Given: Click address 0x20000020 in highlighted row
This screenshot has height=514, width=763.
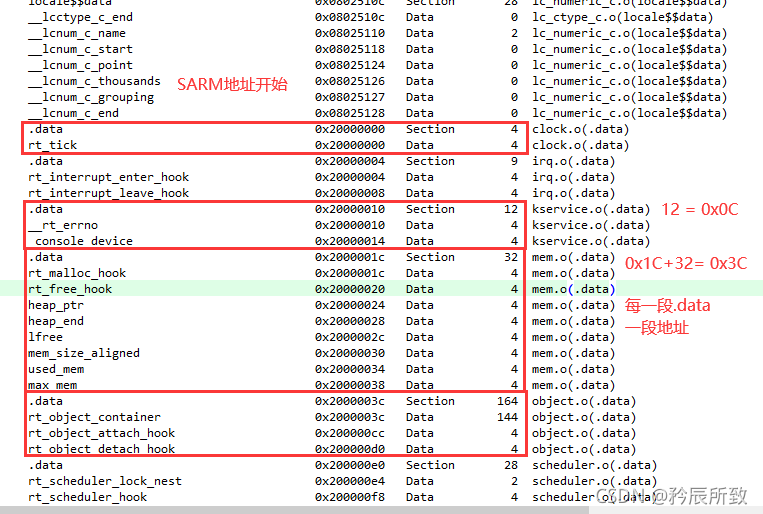Looking at the screenshot, I should [x=350, y=289].
